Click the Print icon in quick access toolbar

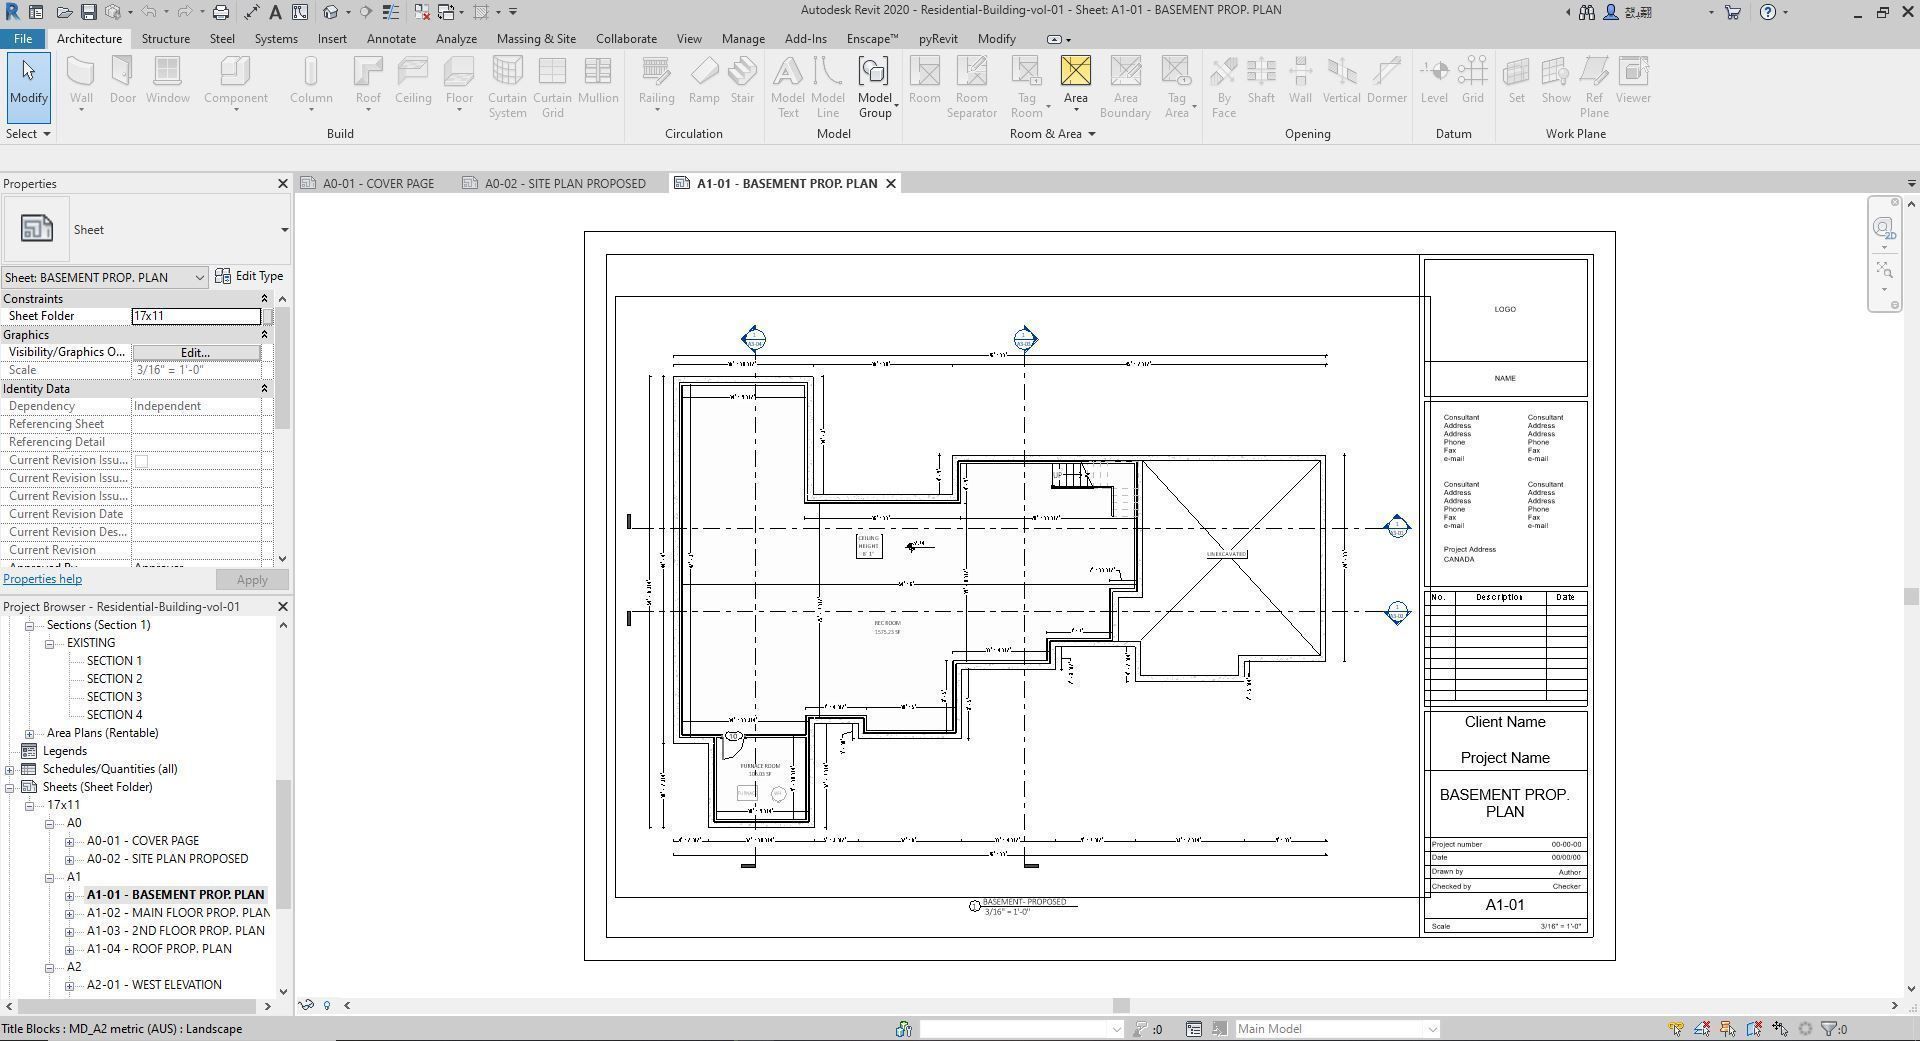pyautogui.click(x=220, y=12)
